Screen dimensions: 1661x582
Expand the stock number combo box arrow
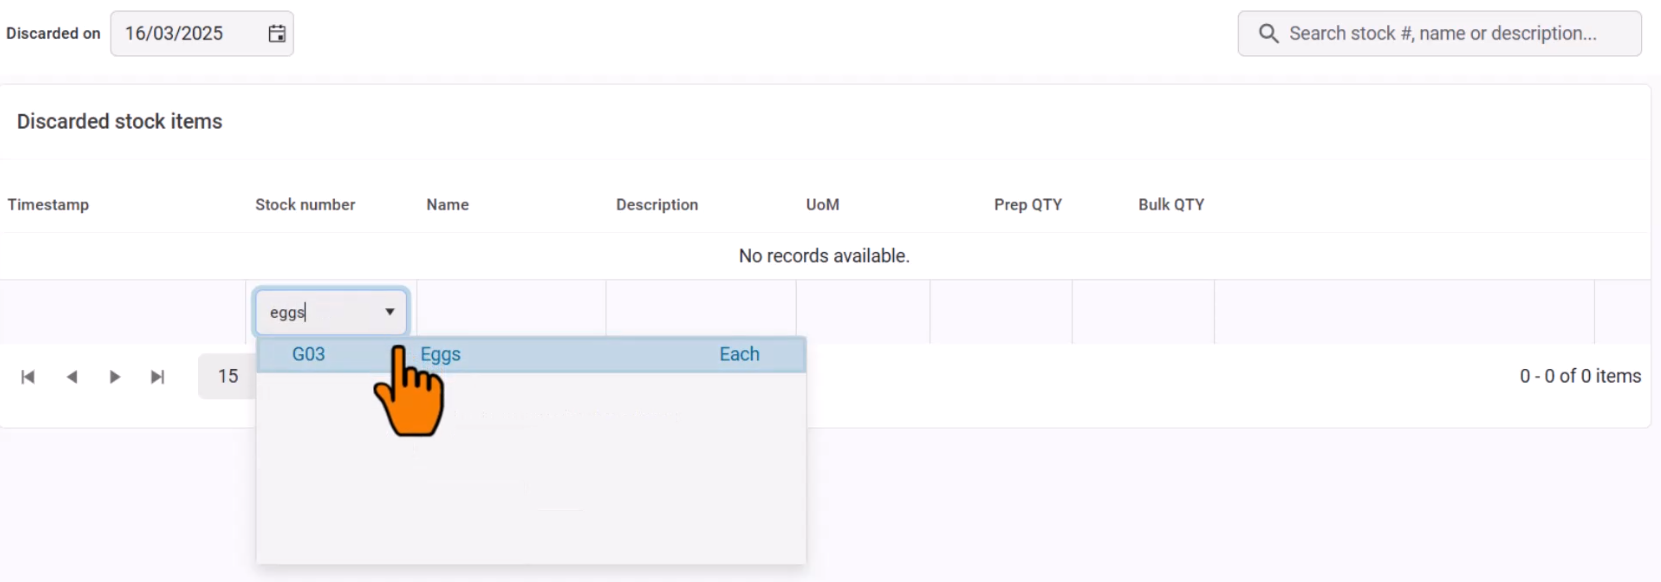click(390, 312)
